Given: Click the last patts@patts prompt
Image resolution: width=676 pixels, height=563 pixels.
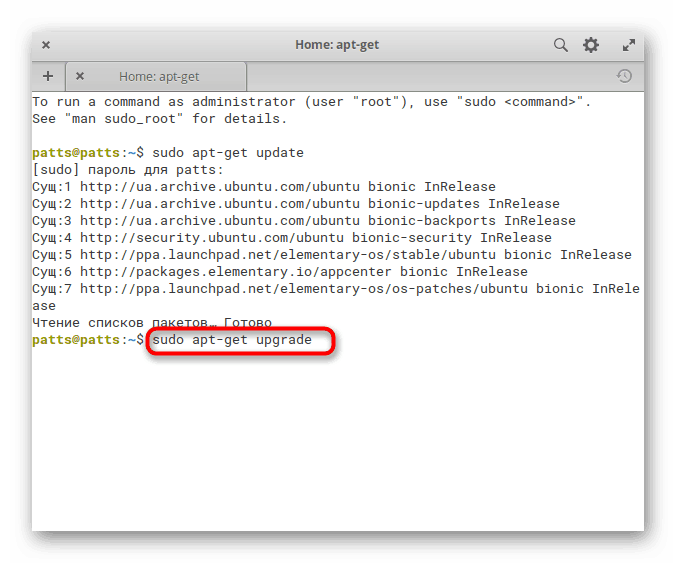Looking at the screenshot, I should [88, 340].
